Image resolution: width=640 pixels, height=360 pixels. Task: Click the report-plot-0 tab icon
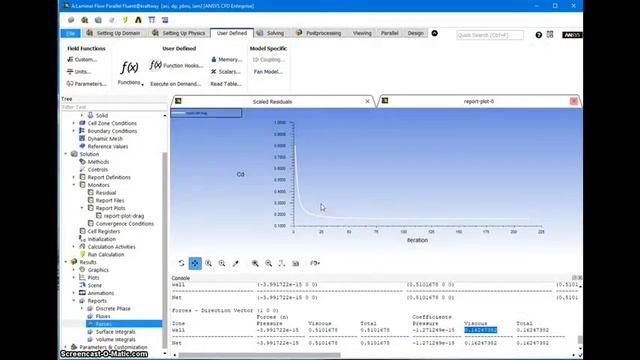385,101
